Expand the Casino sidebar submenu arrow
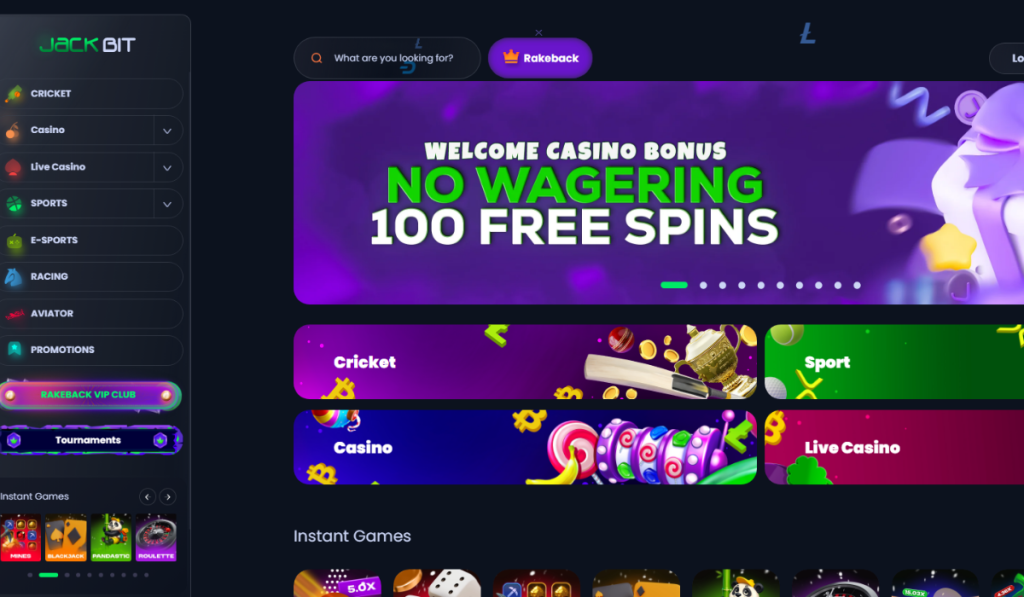The image size is (1024, 597). click(167, 131)
